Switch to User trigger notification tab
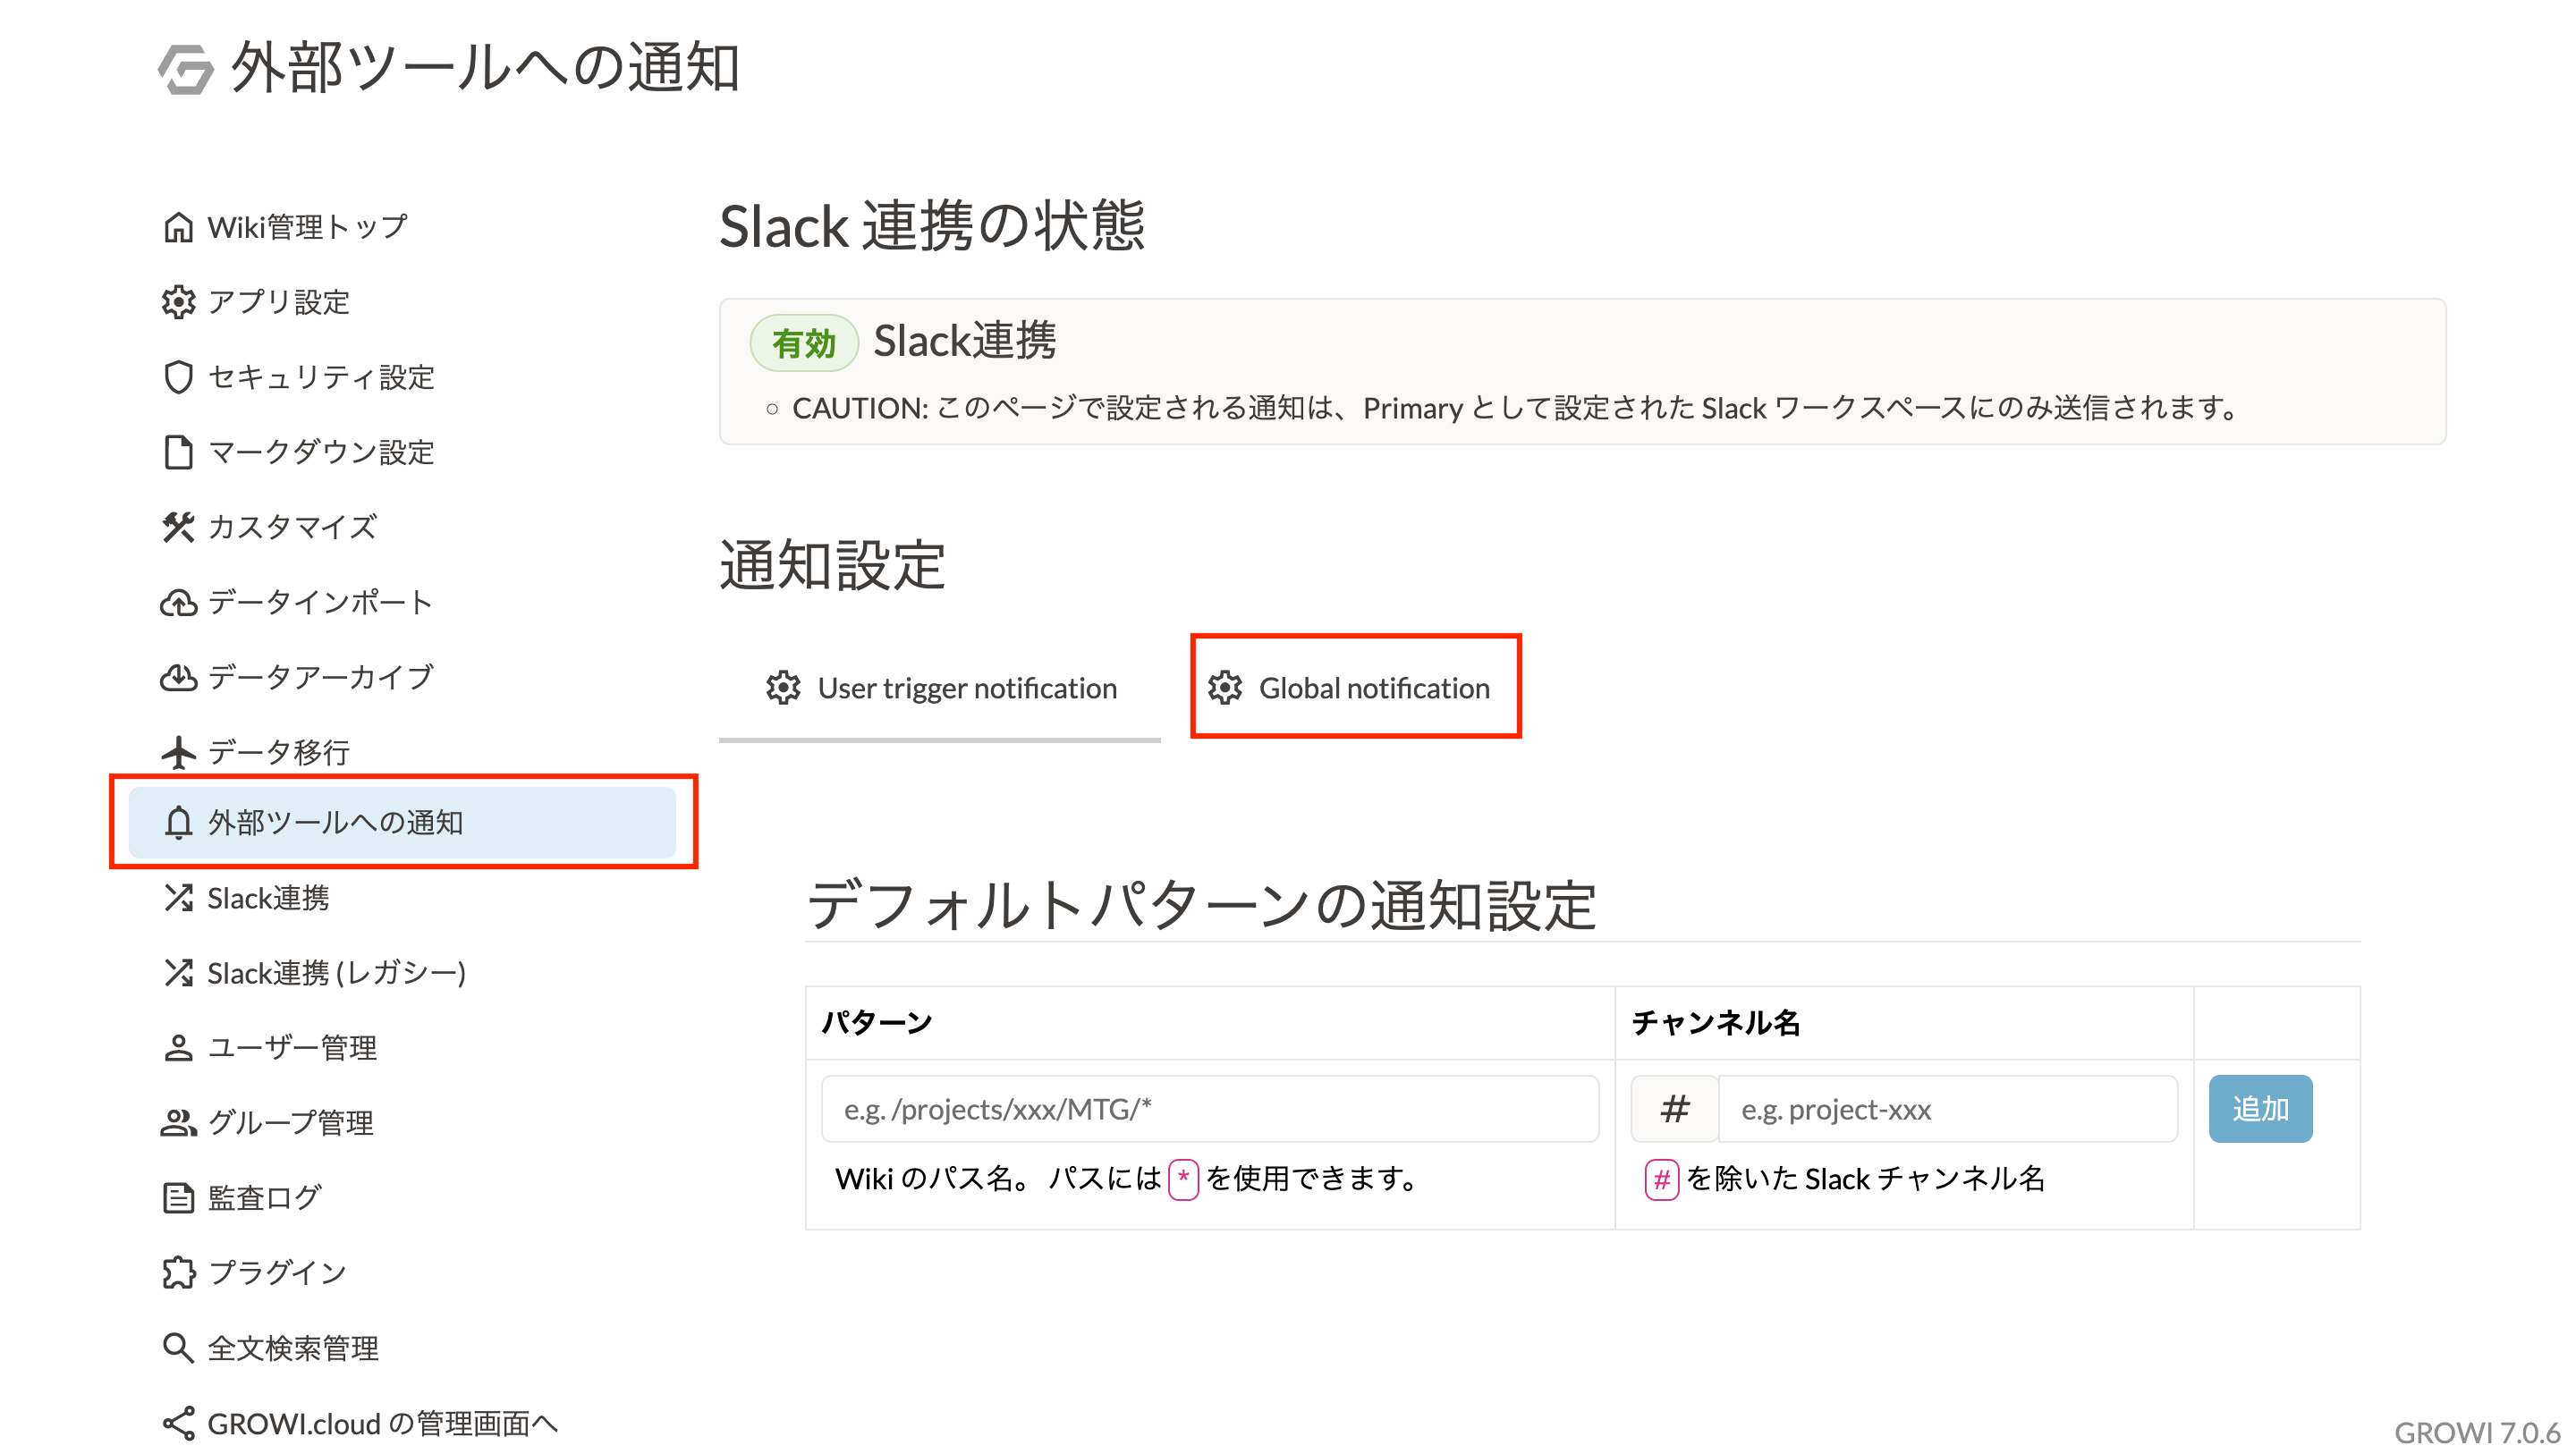The width and height of the screenshot is (2576, 1454). tap(940, 688)
